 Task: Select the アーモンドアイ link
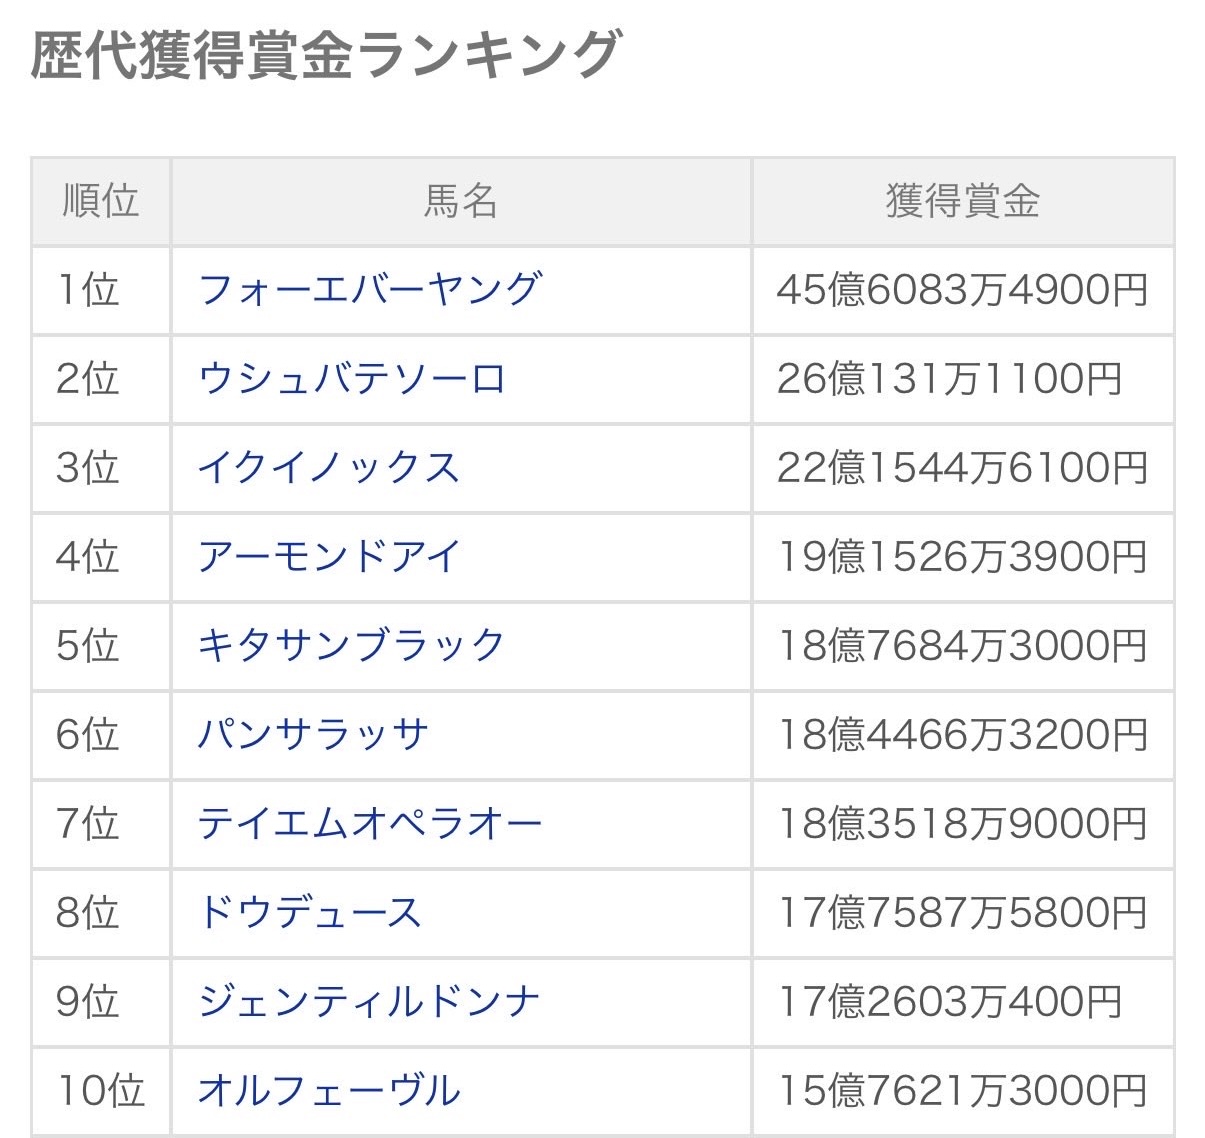328,556
